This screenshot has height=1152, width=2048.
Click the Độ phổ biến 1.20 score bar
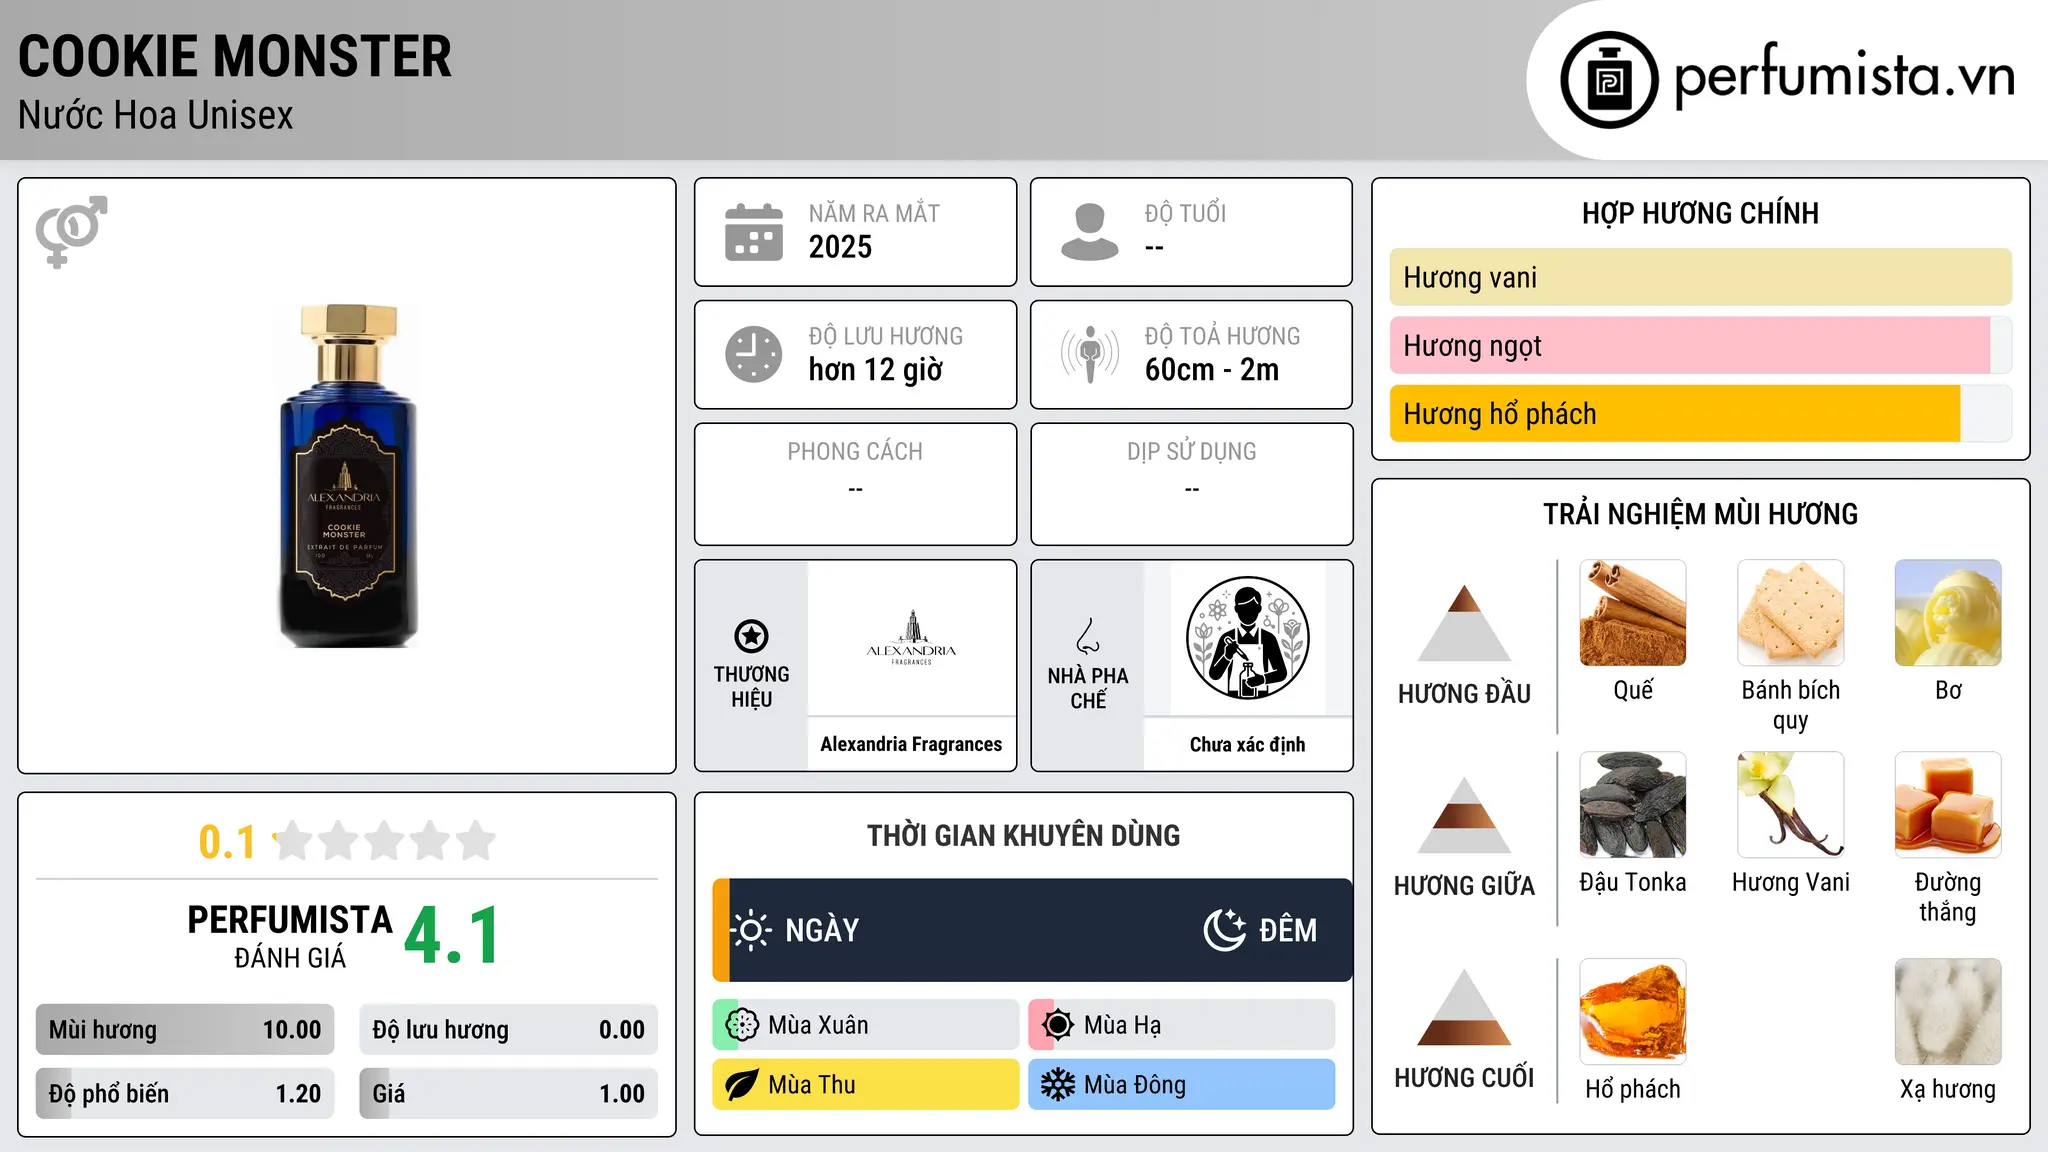(185, 1093)
